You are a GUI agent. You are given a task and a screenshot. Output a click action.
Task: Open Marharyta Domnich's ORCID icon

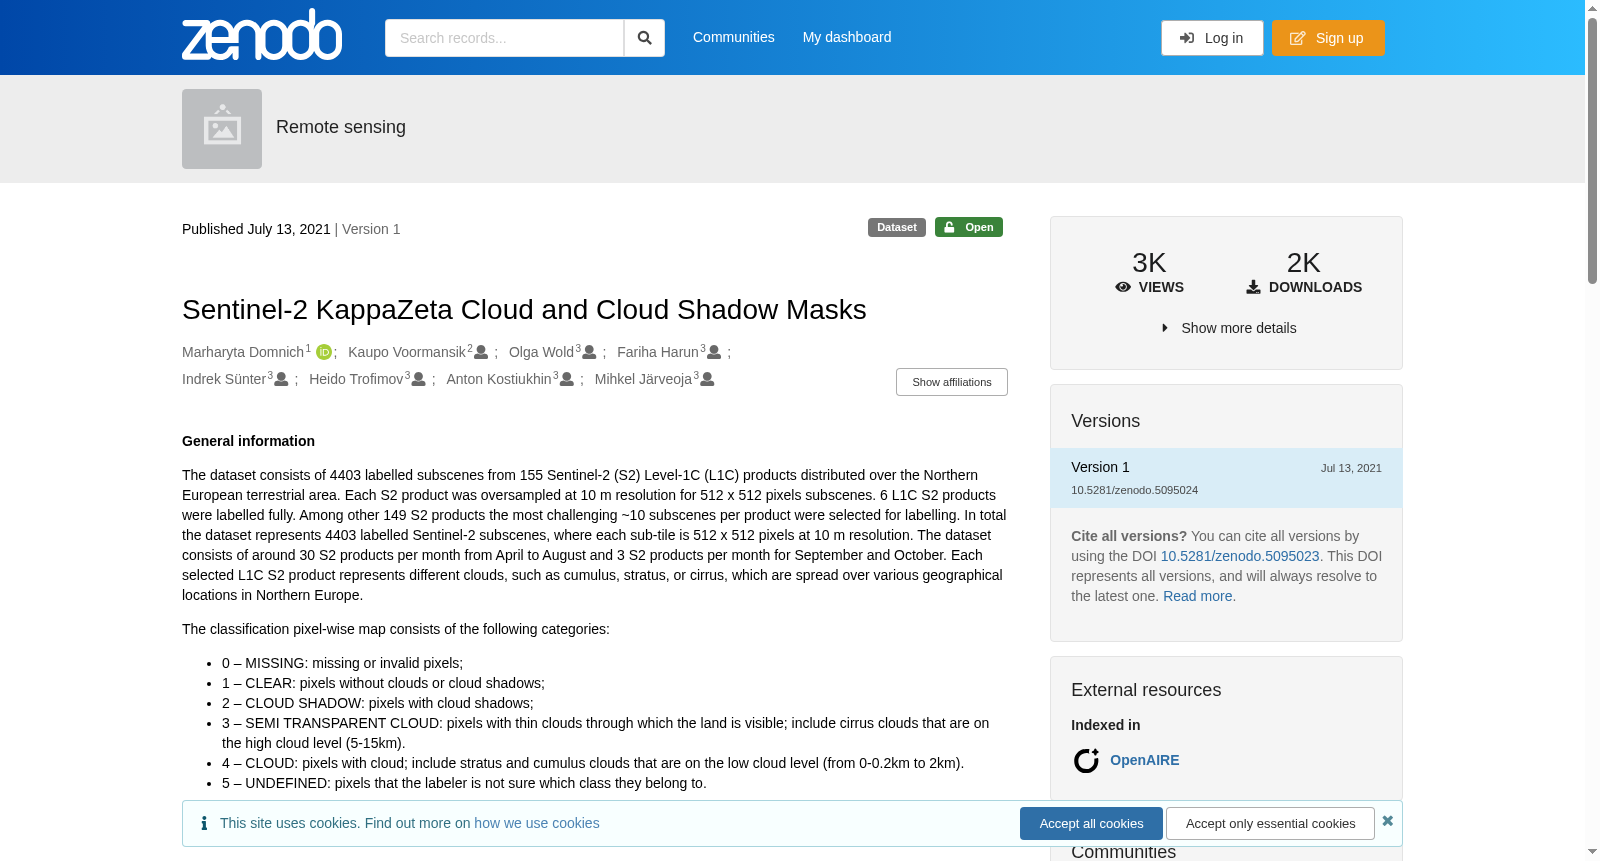[x=324, y=352]
